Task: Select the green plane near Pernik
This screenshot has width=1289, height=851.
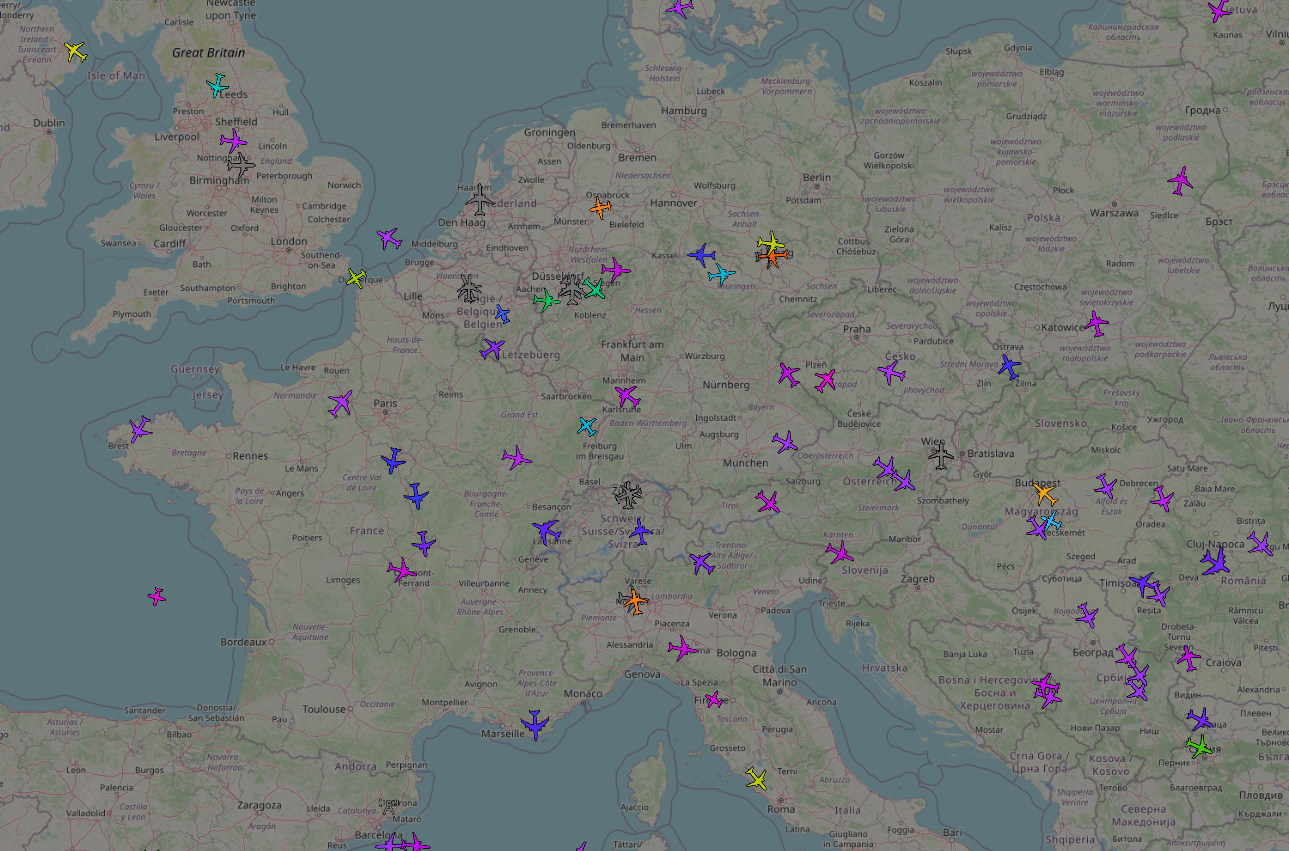Action: coord(1201,746)
